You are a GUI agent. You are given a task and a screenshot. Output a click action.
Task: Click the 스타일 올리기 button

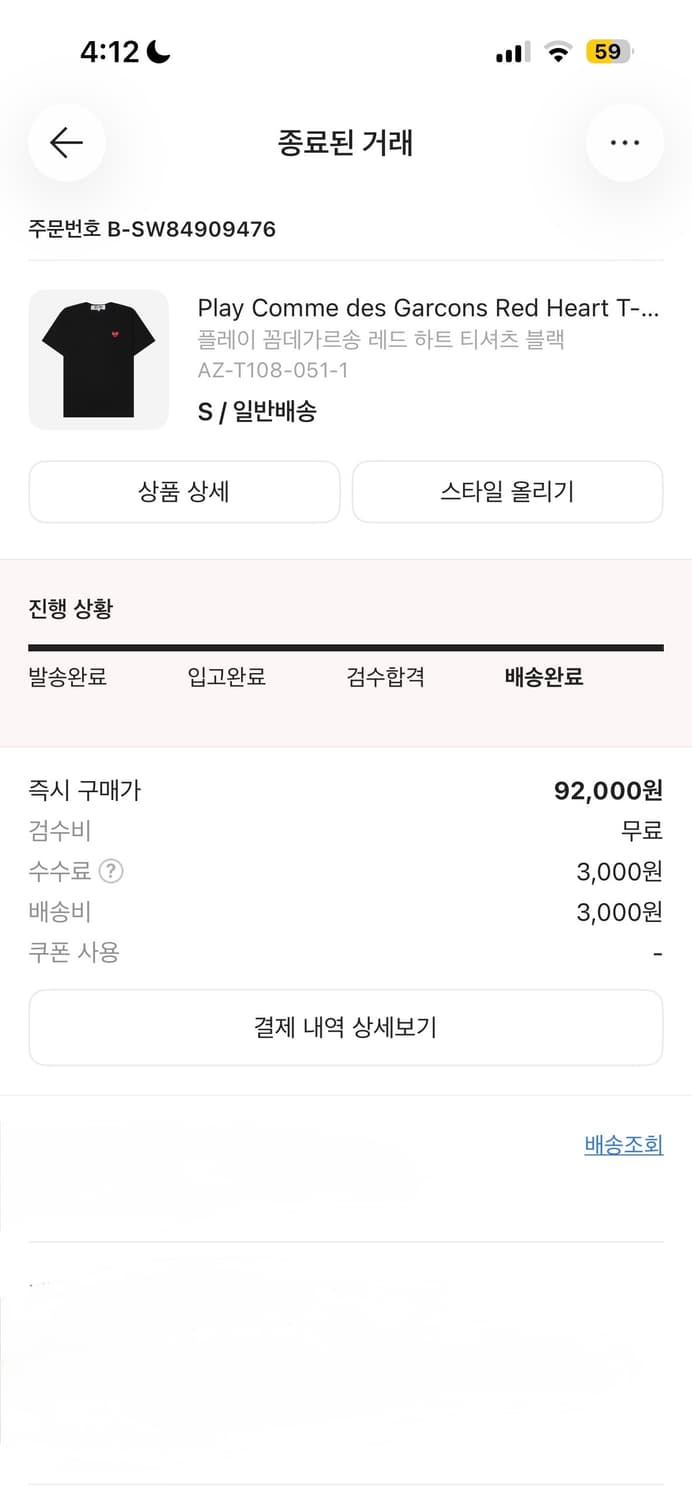(507, 492)
